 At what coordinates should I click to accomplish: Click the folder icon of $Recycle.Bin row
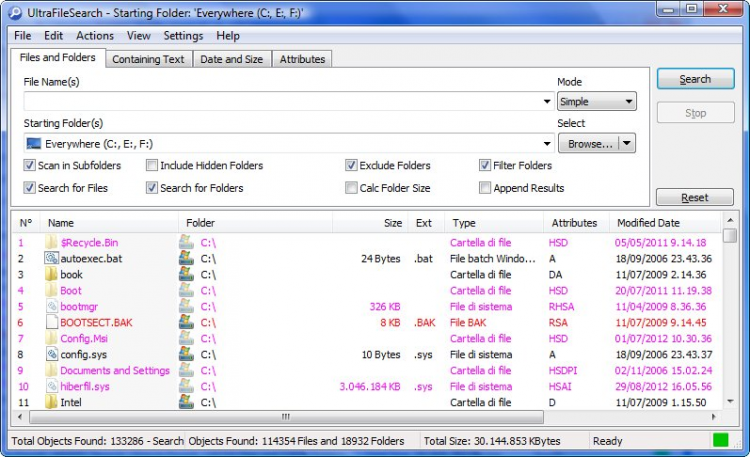click(x=51, y=242)
